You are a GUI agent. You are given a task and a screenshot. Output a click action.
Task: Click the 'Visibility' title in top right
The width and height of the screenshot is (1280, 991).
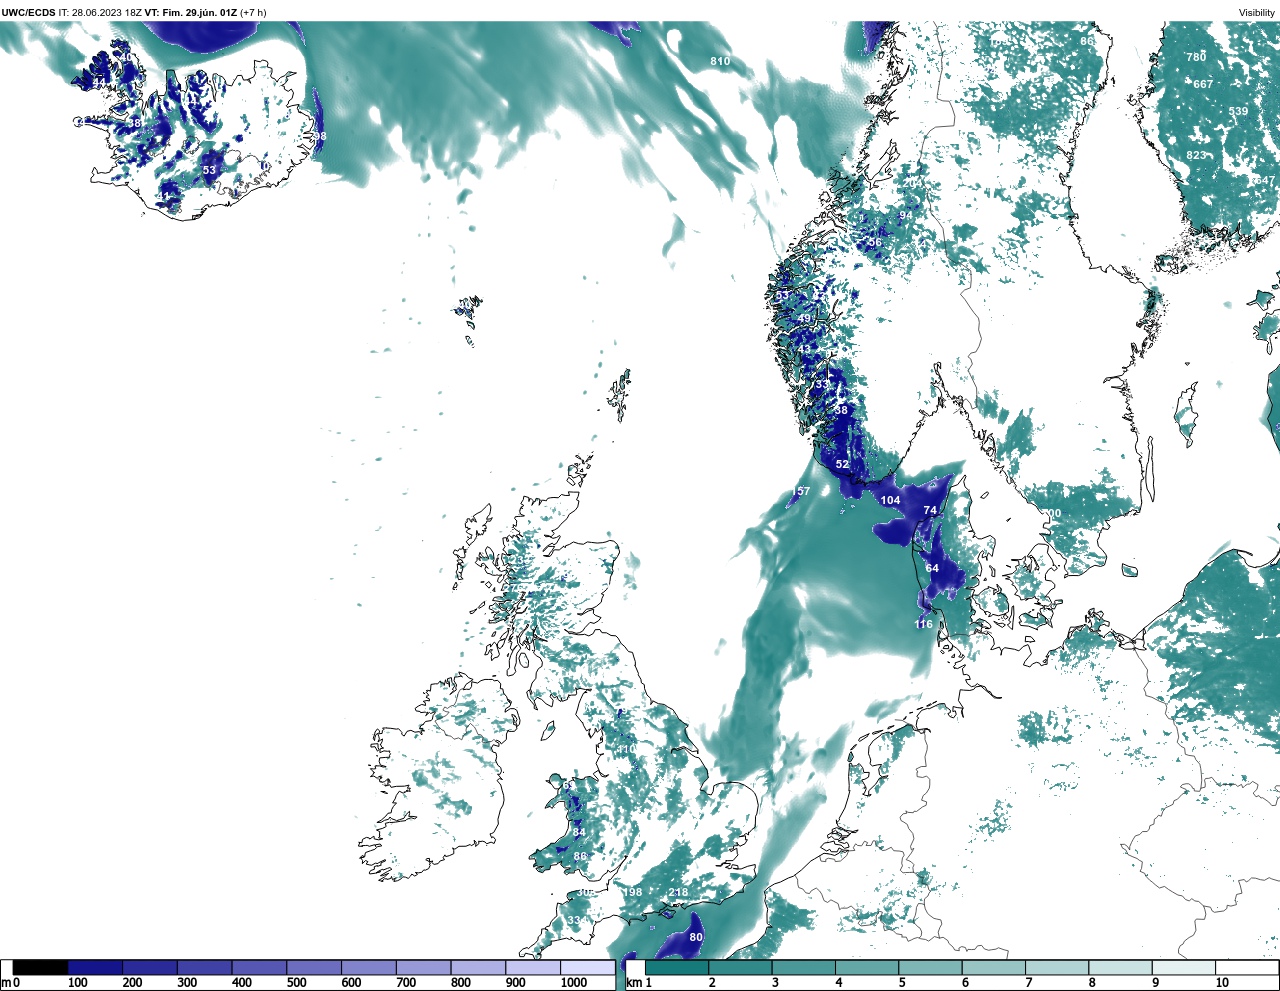(x=1257, y=13)
